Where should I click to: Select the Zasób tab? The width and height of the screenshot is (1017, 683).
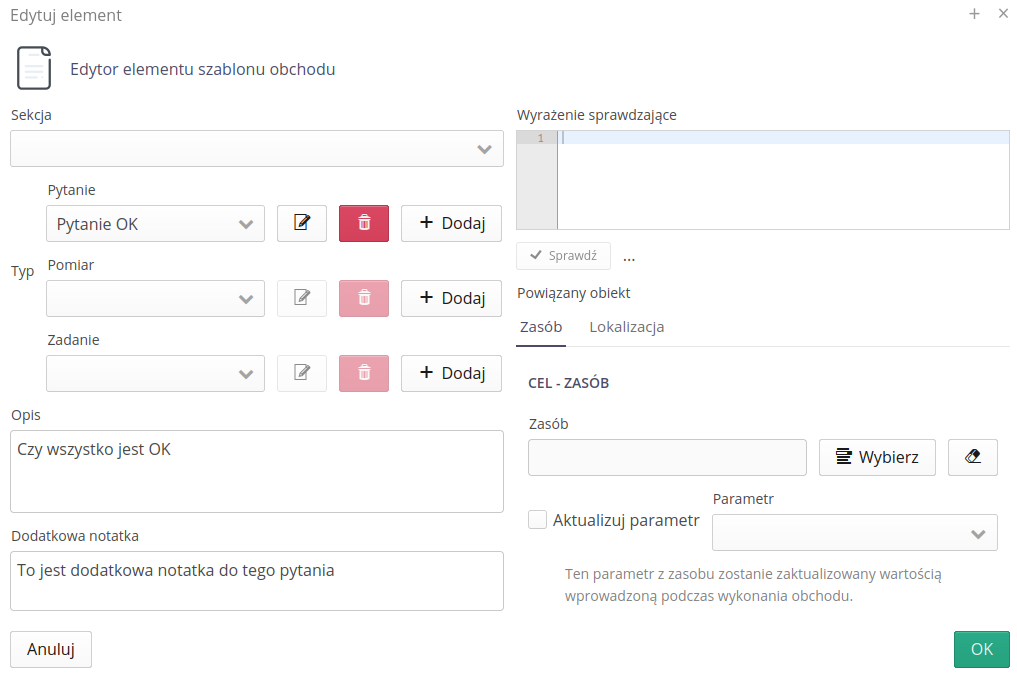click(541, 327)
